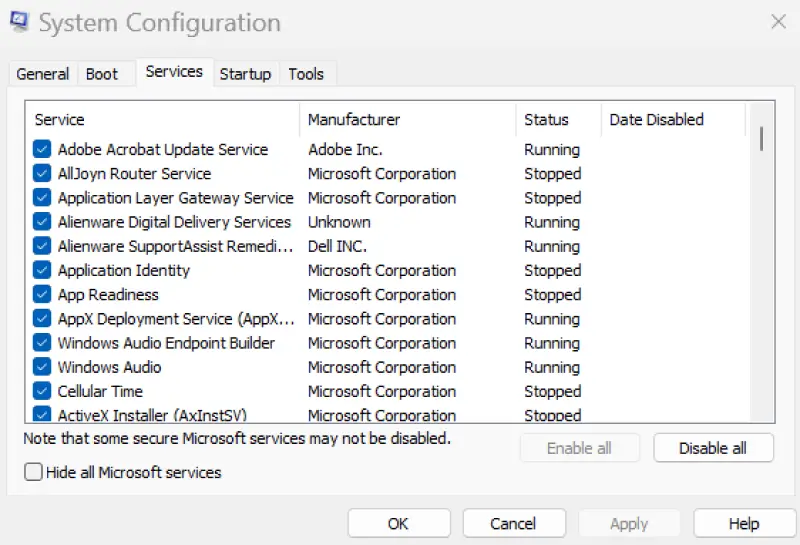This screenshot has height=545, width=800.
Task: Disable Alienware Digital Delivery Services checkbox
Action: [x=42, y=222]
